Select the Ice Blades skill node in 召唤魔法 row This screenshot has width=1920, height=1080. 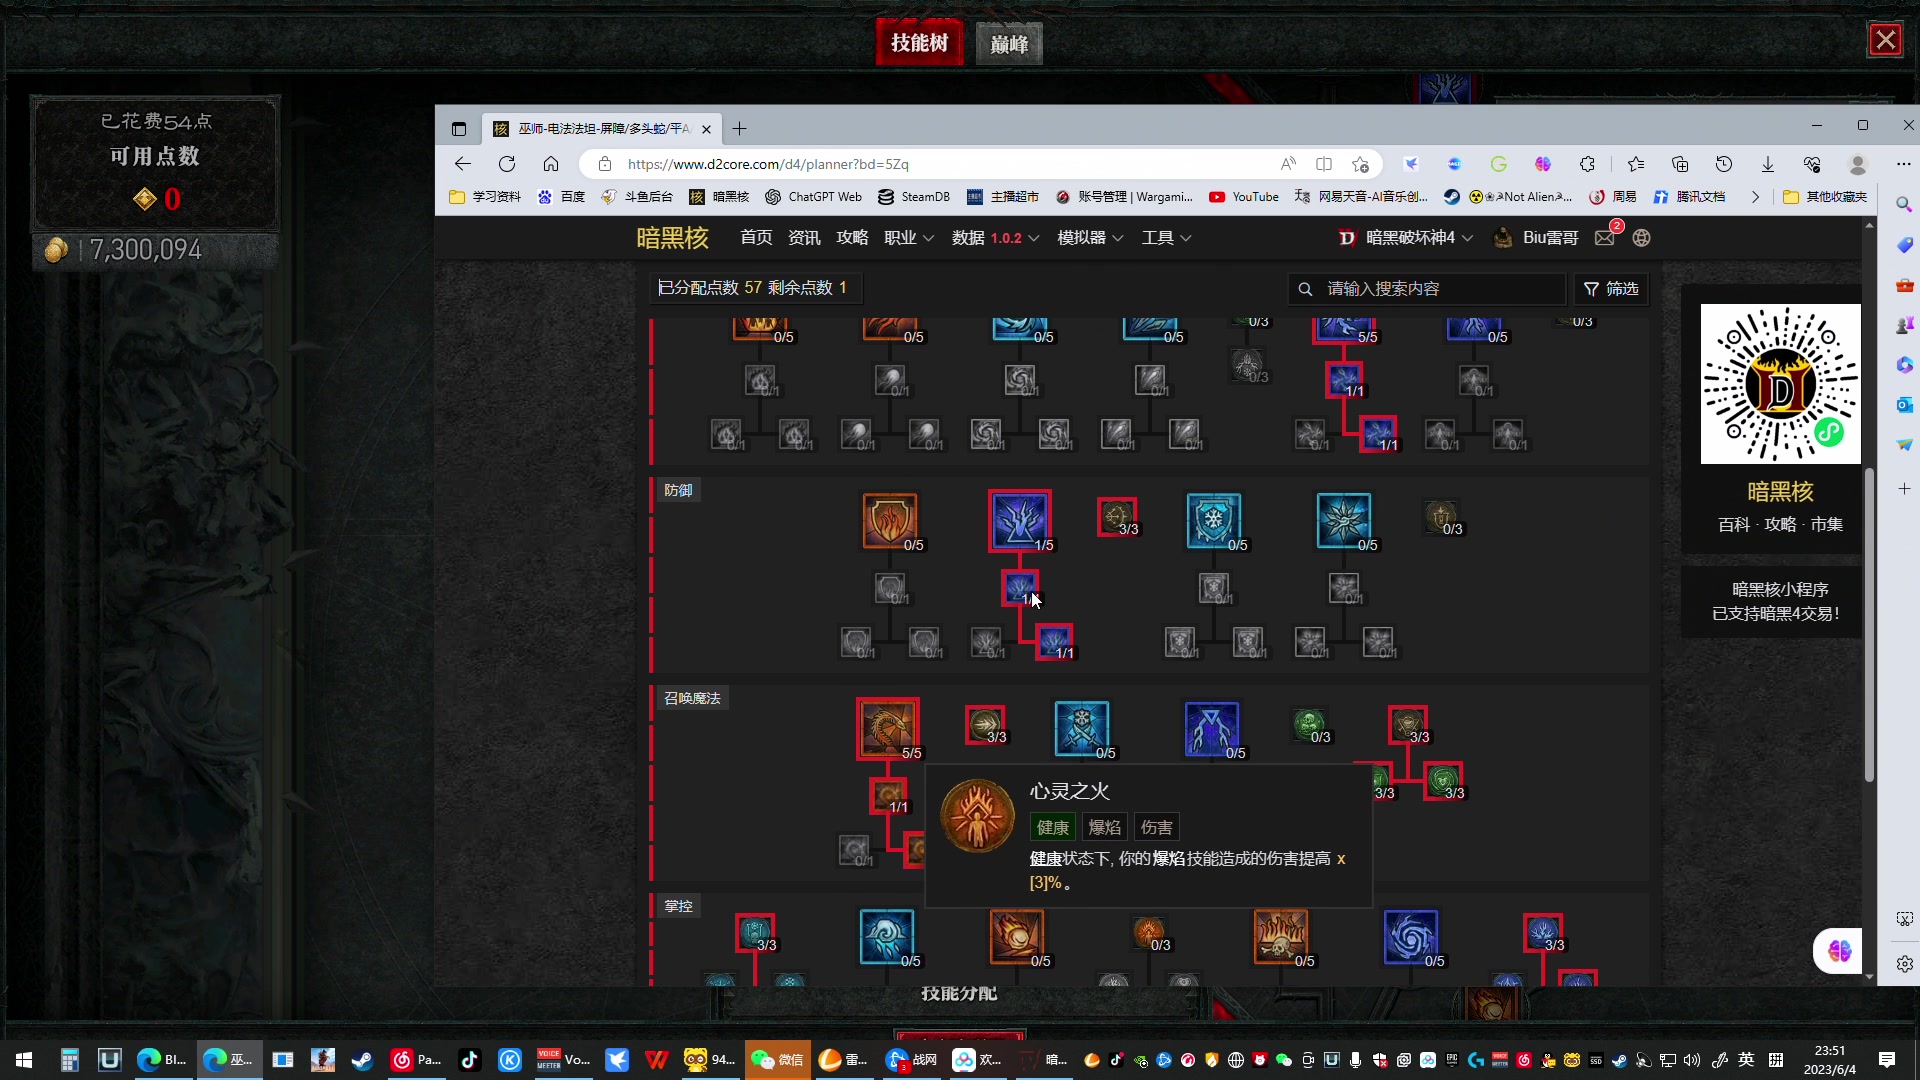1081,728
